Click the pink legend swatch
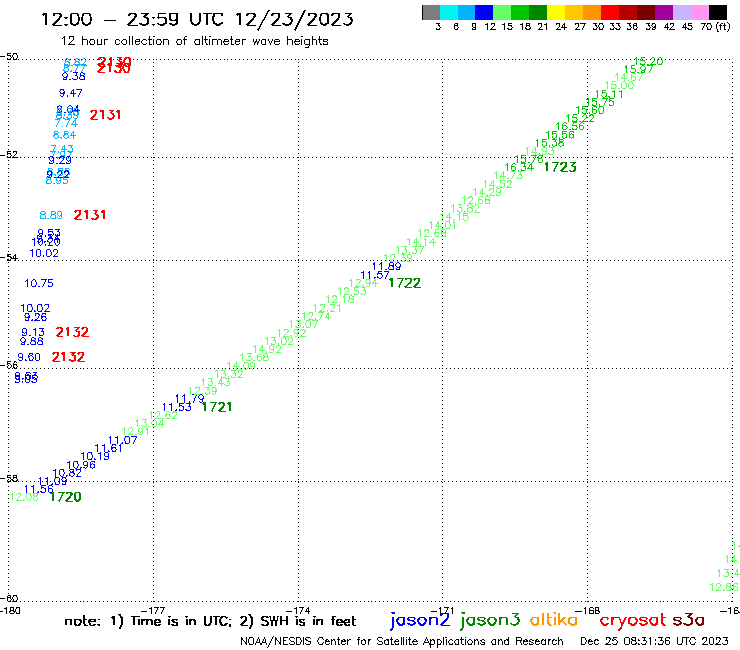740x650 pixels. (x=699, y=12)
